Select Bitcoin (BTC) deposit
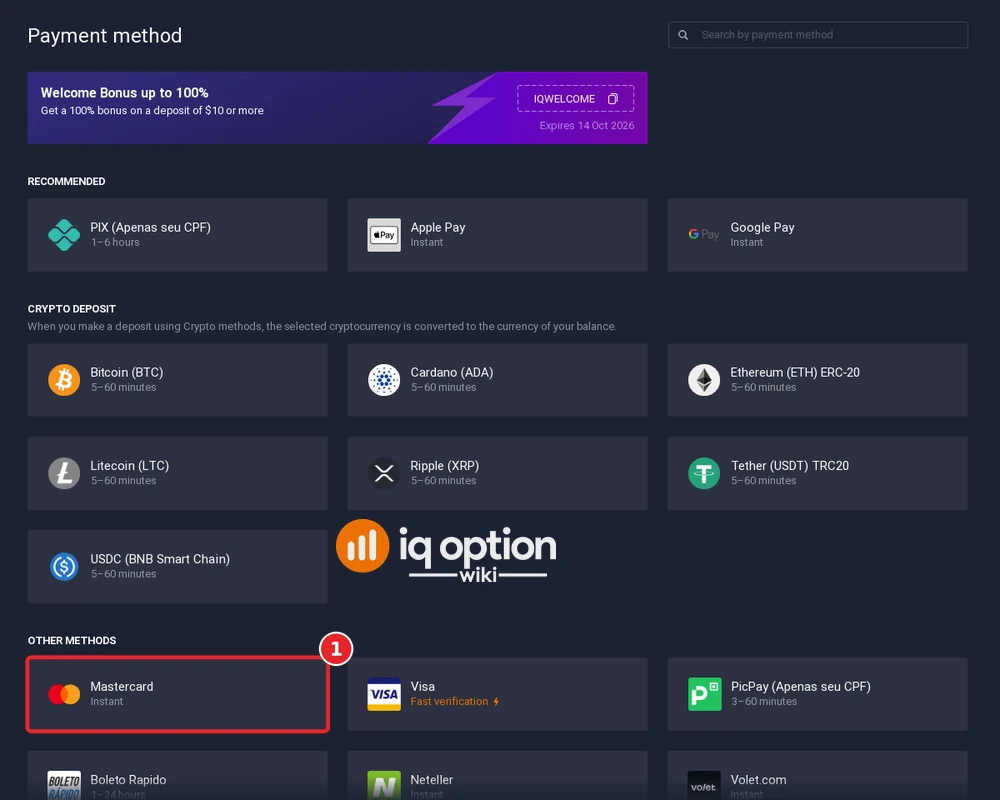The image size is (1000, 800). (177, 380)
